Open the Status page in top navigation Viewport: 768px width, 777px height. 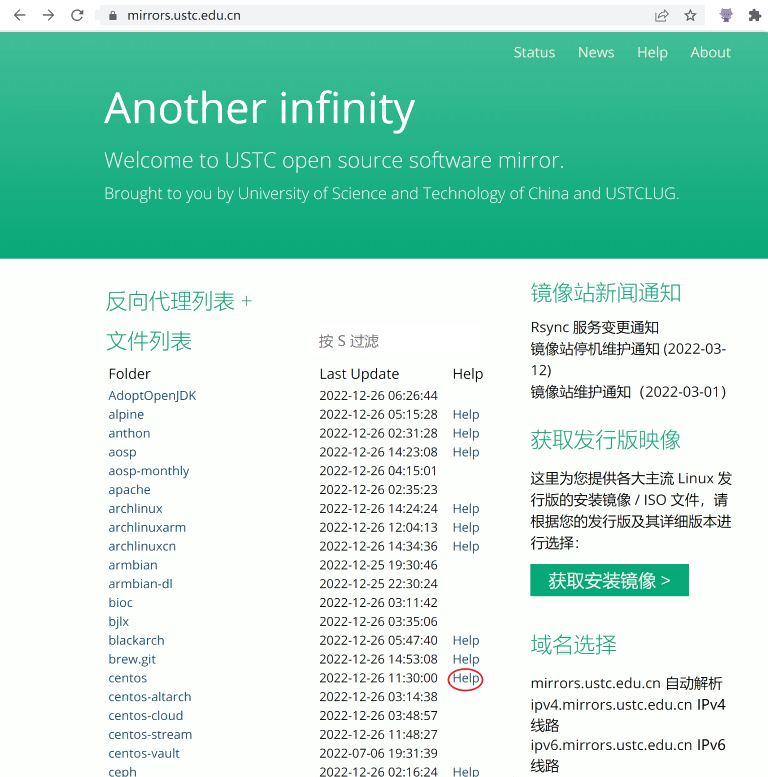click(x=534, y=52)
